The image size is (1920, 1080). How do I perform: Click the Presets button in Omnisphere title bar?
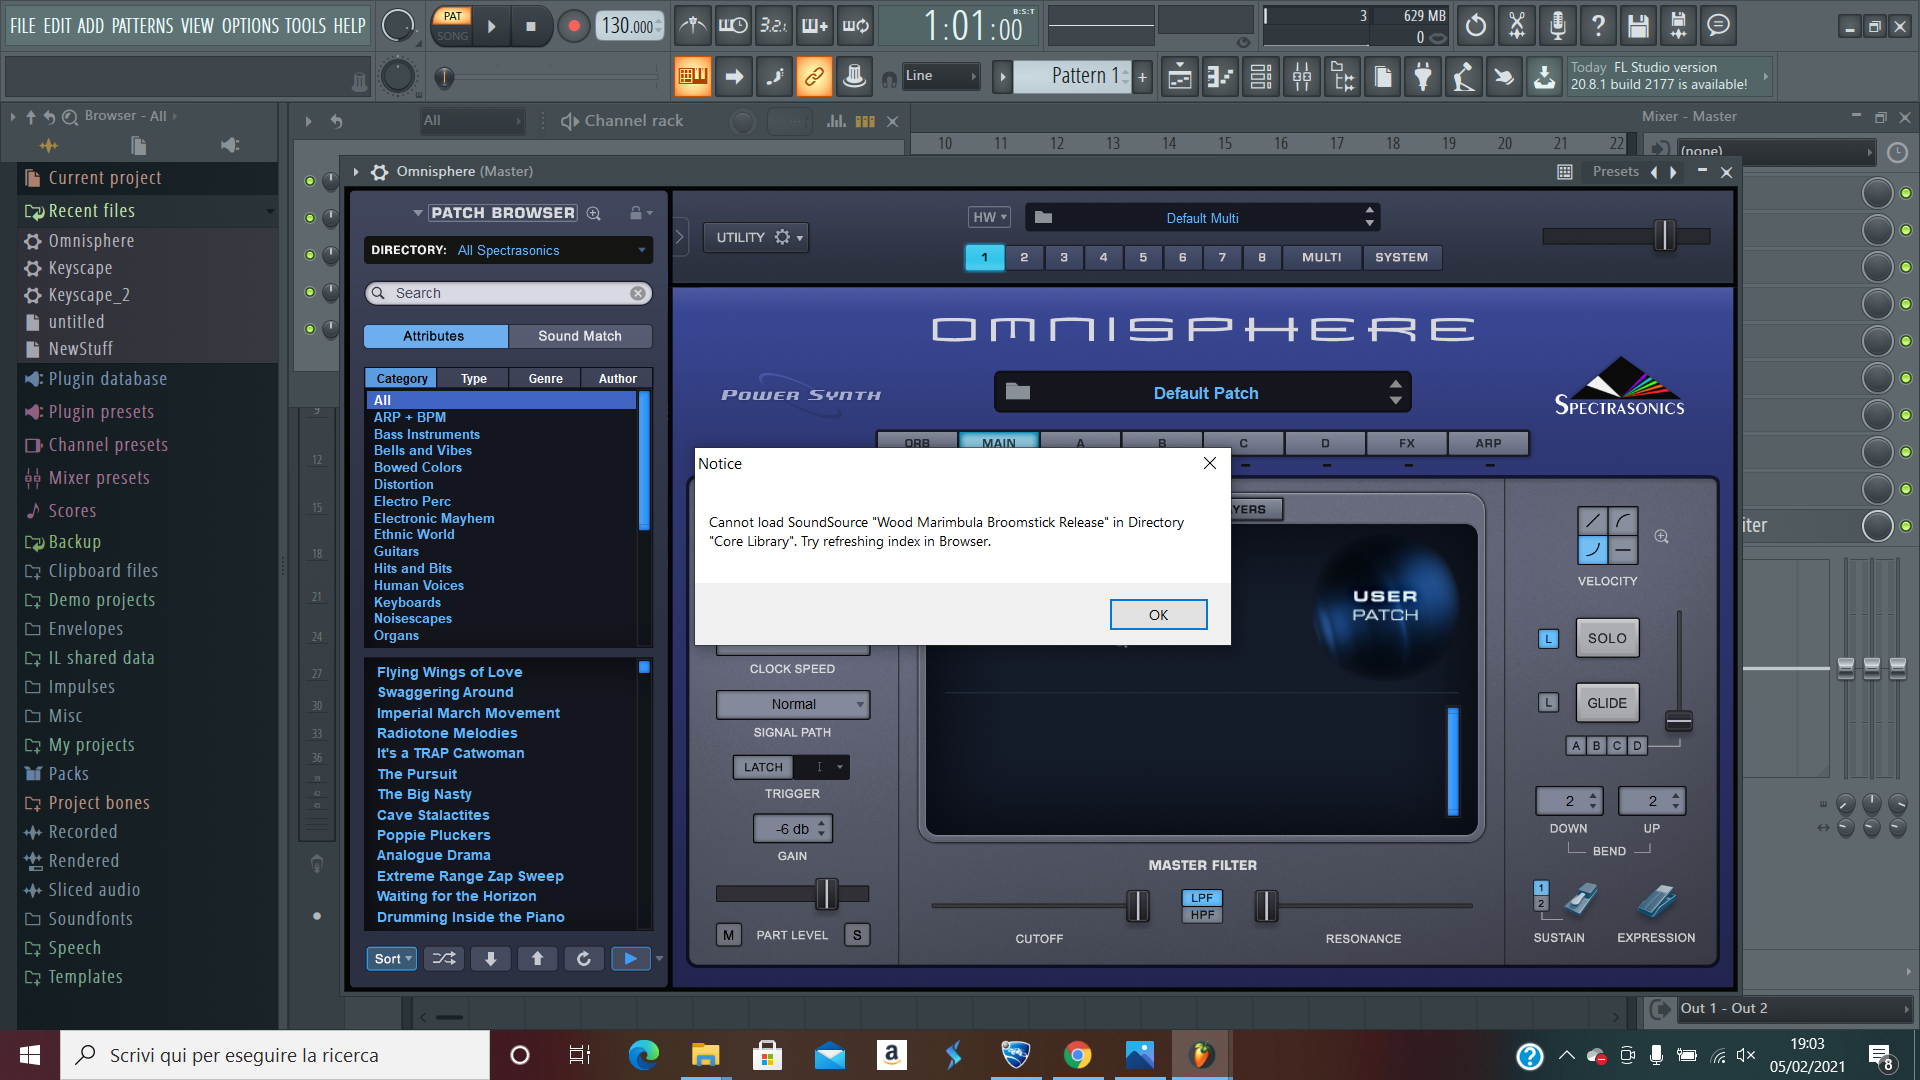pyautogui.click(x=1615, y=171)
